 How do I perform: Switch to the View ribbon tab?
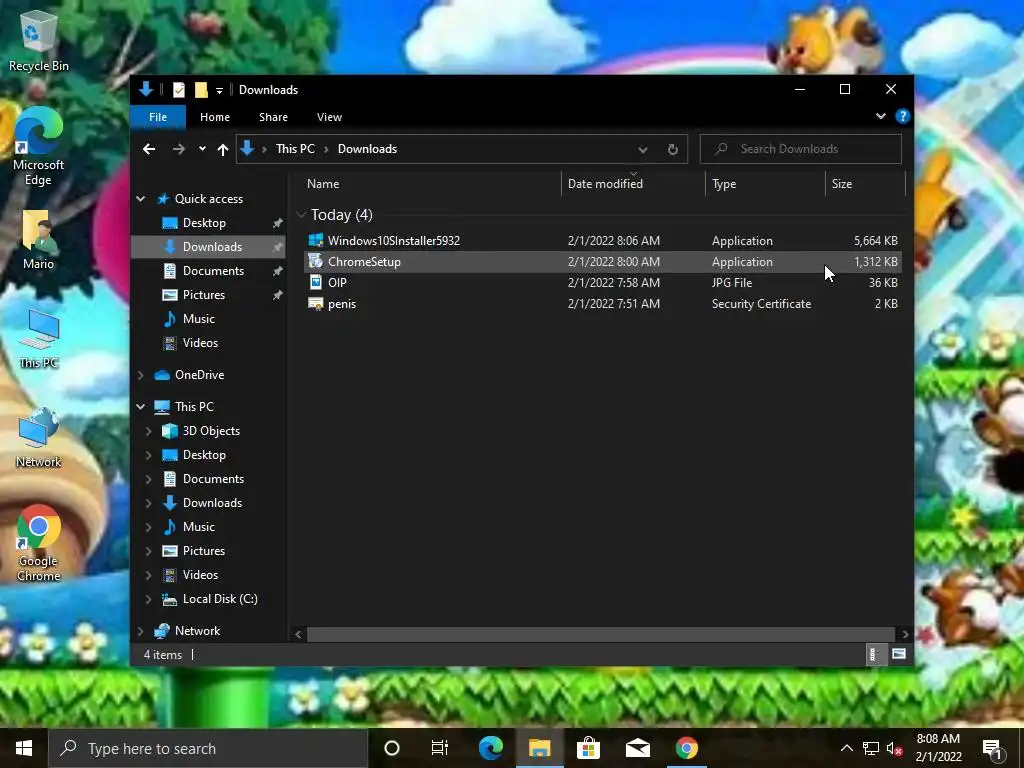click(329, 117)
